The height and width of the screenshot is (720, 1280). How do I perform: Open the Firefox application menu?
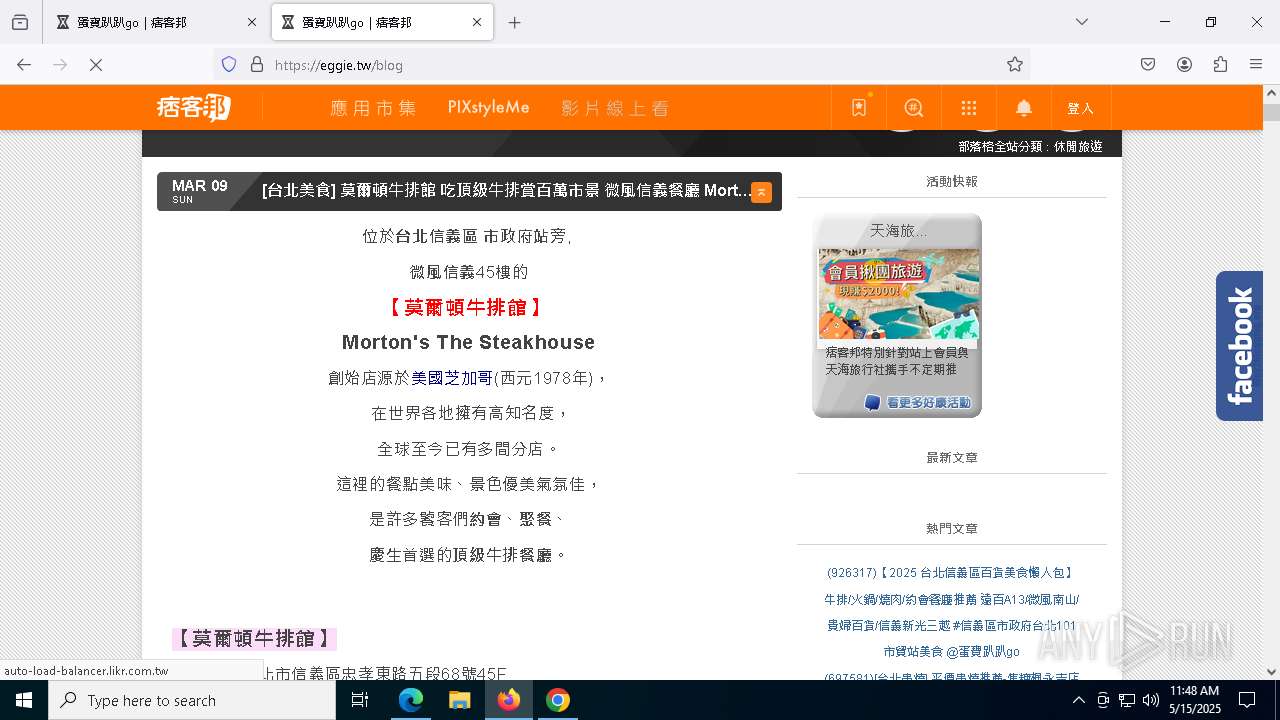point(1256,64)
